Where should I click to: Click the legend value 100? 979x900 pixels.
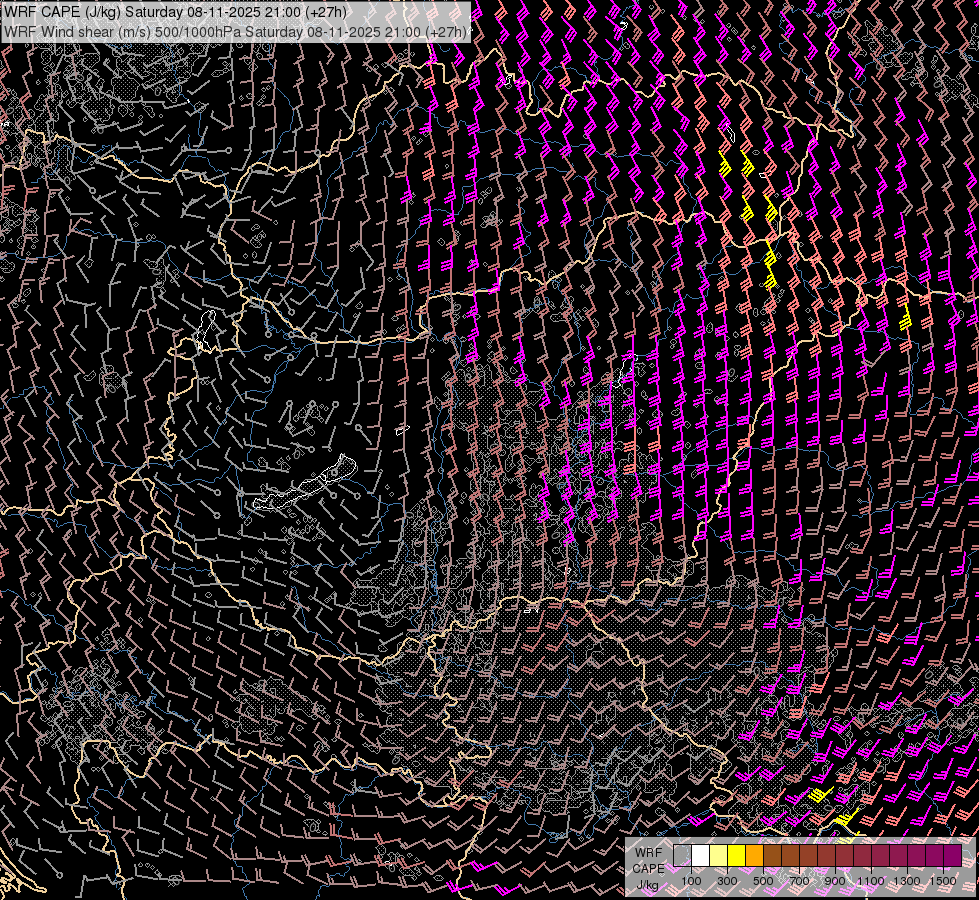click(x=691, y=881)
